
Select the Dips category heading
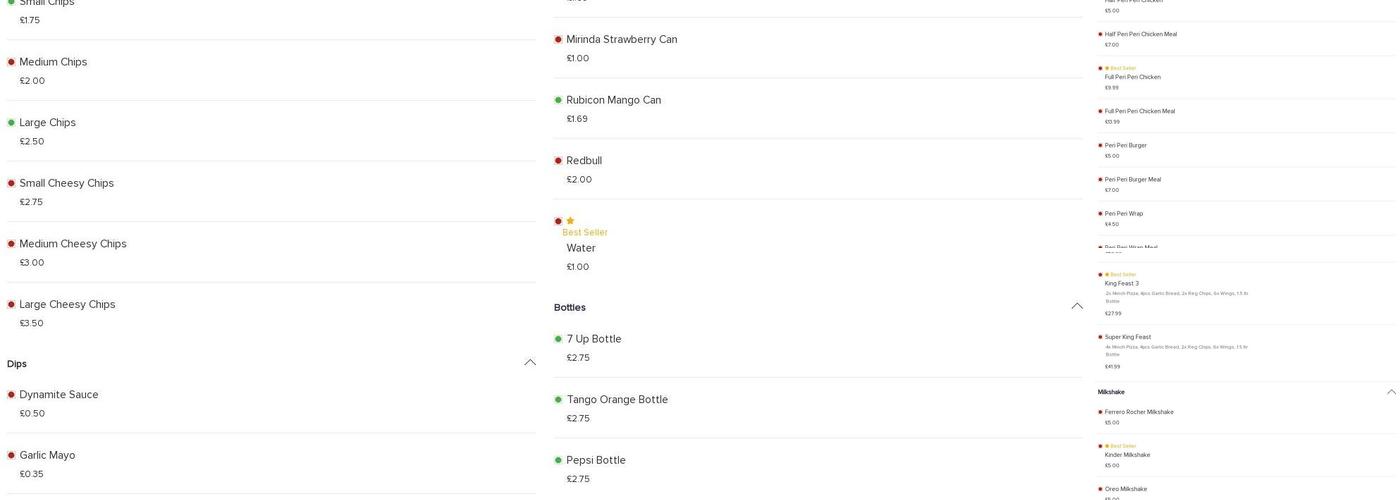(17, 364)
